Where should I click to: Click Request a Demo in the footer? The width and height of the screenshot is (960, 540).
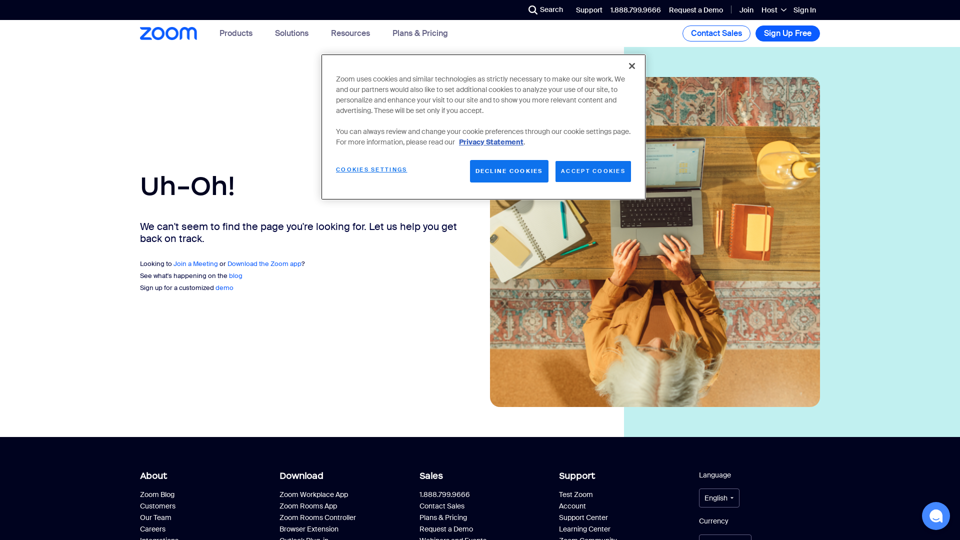click(446, 529)
